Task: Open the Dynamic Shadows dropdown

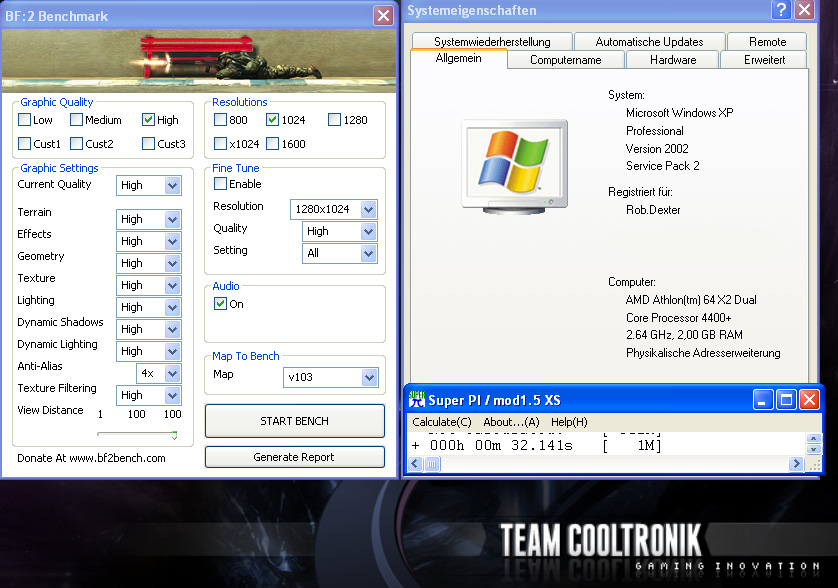Action: pyautogui.click(x=172, y=329)
